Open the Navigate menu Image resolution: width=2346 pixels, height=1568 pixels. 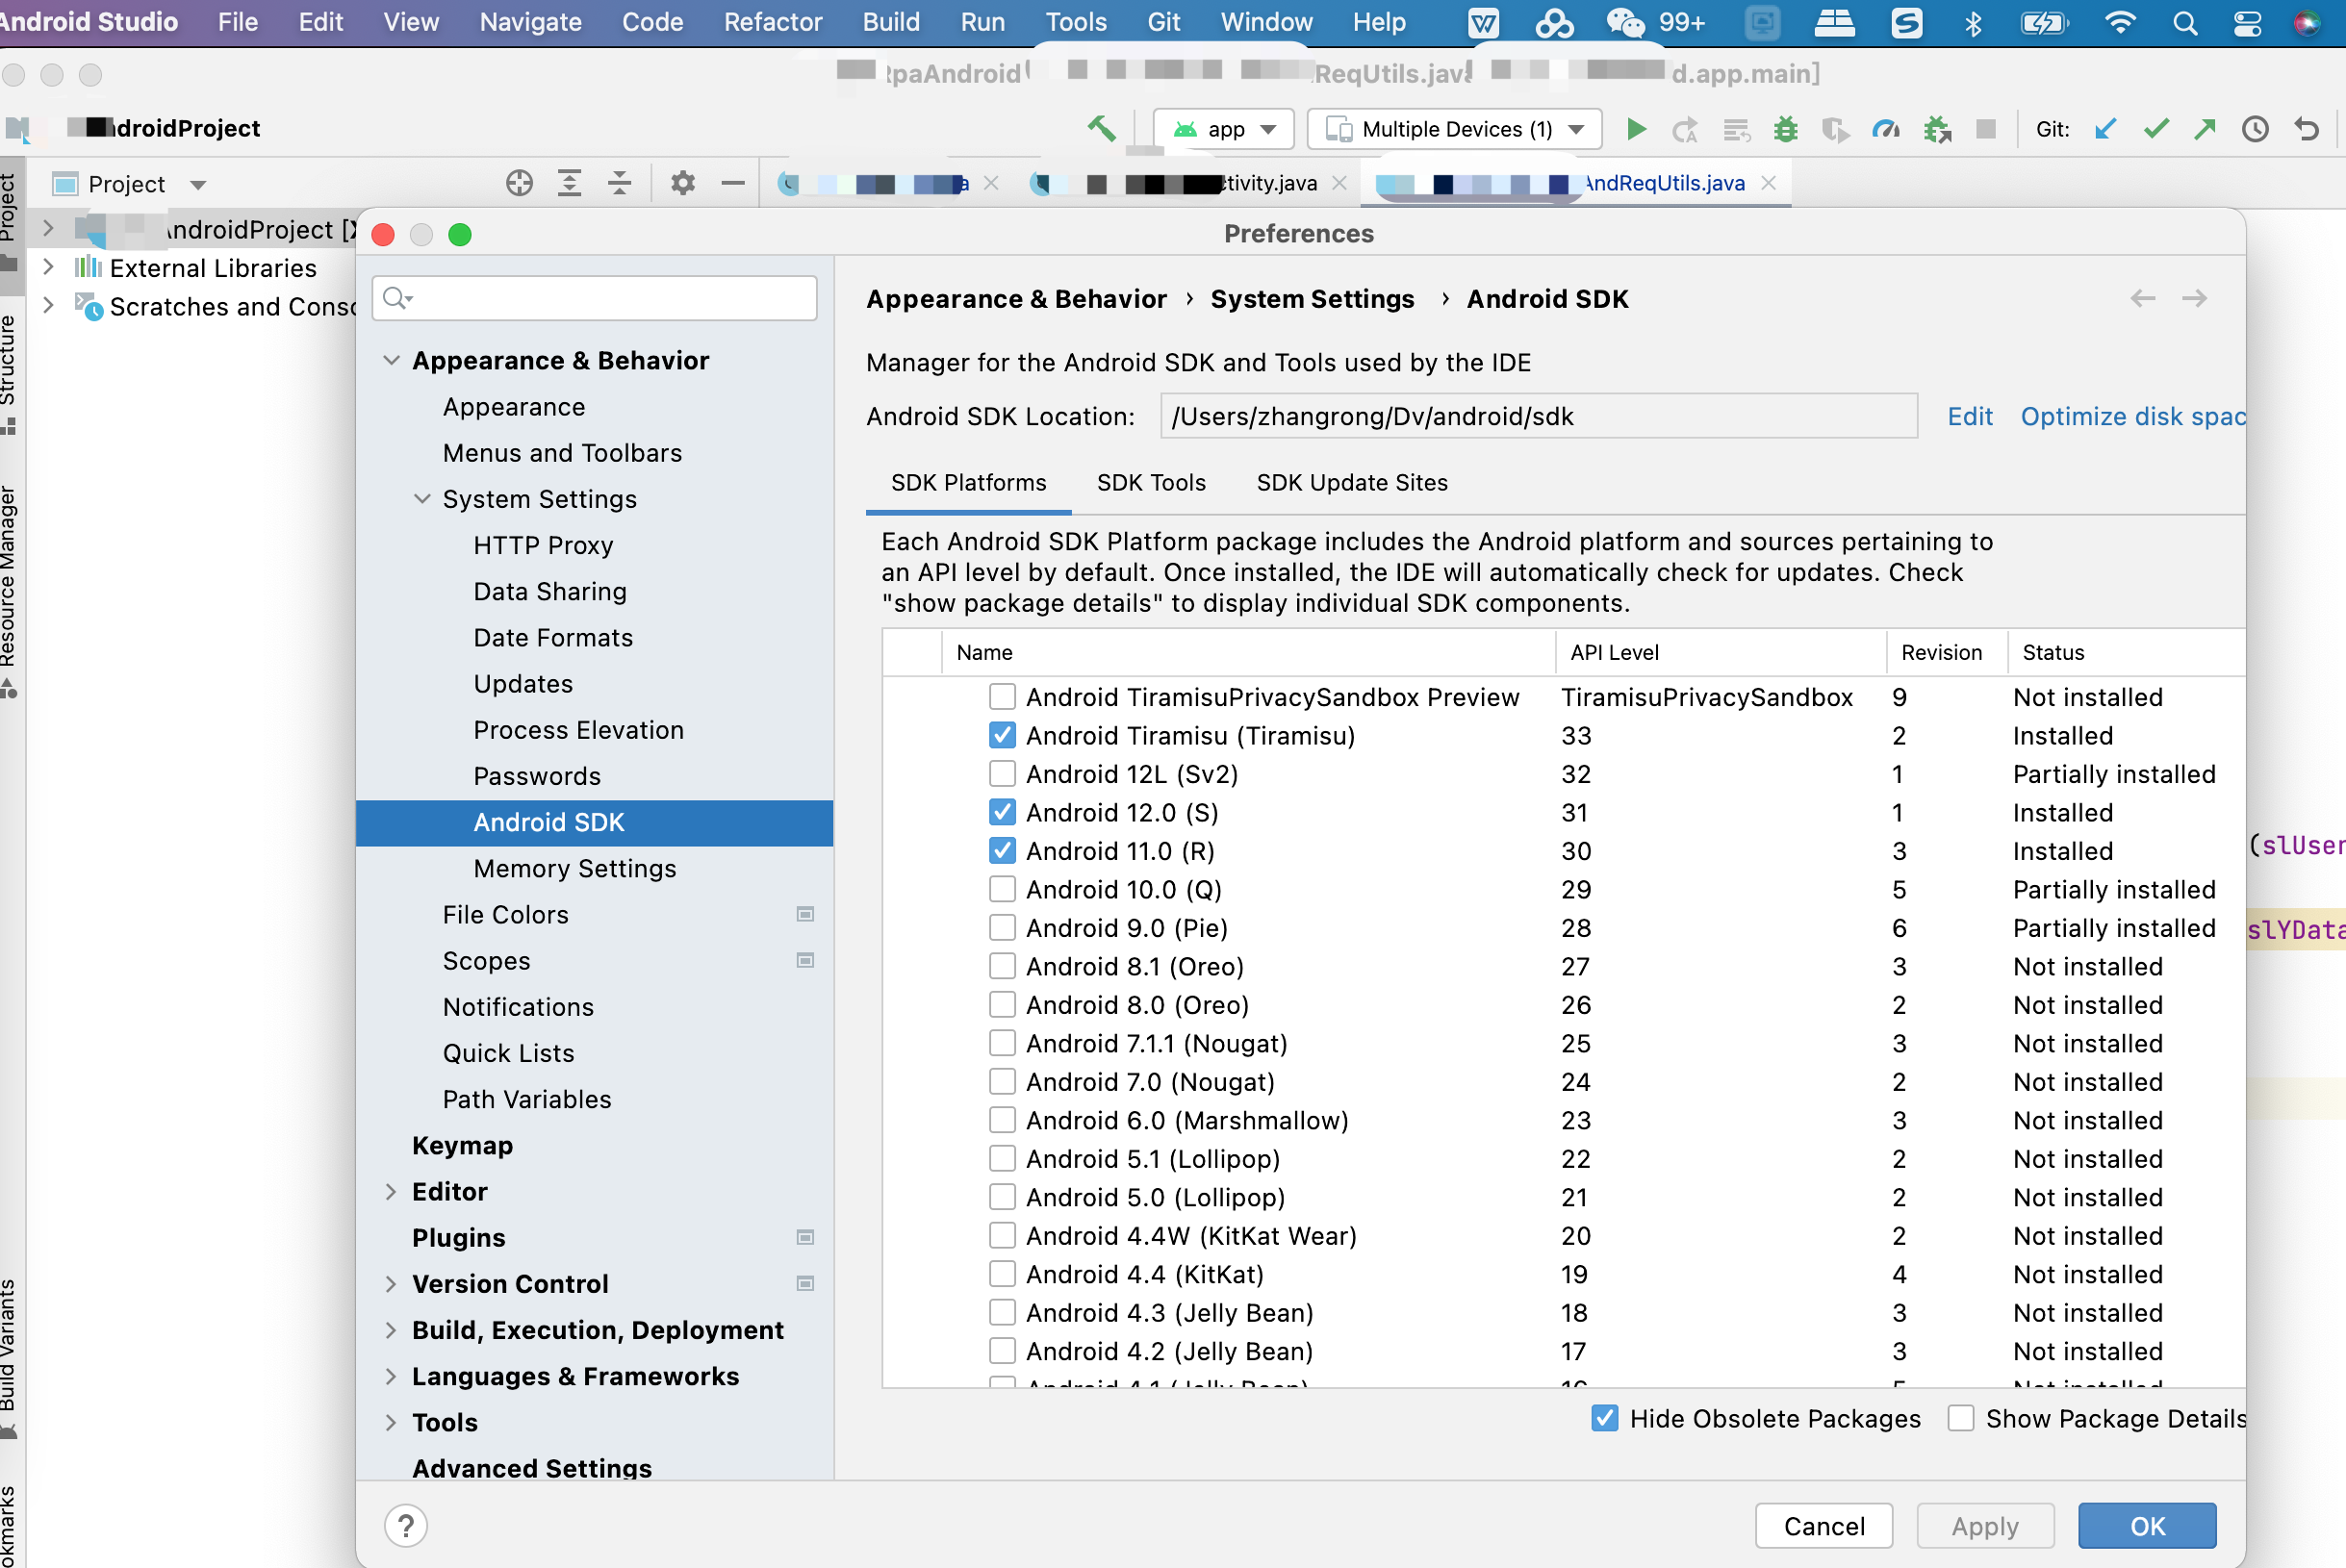[530, 22]
